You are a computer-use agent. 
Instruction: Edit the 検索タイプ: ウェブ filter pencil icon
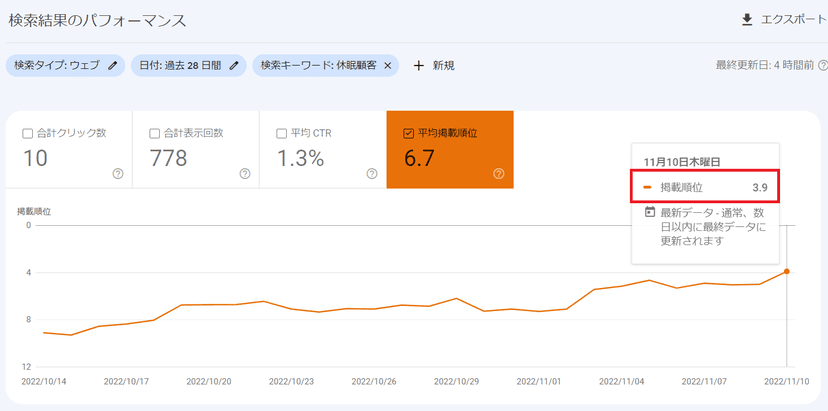112,66
